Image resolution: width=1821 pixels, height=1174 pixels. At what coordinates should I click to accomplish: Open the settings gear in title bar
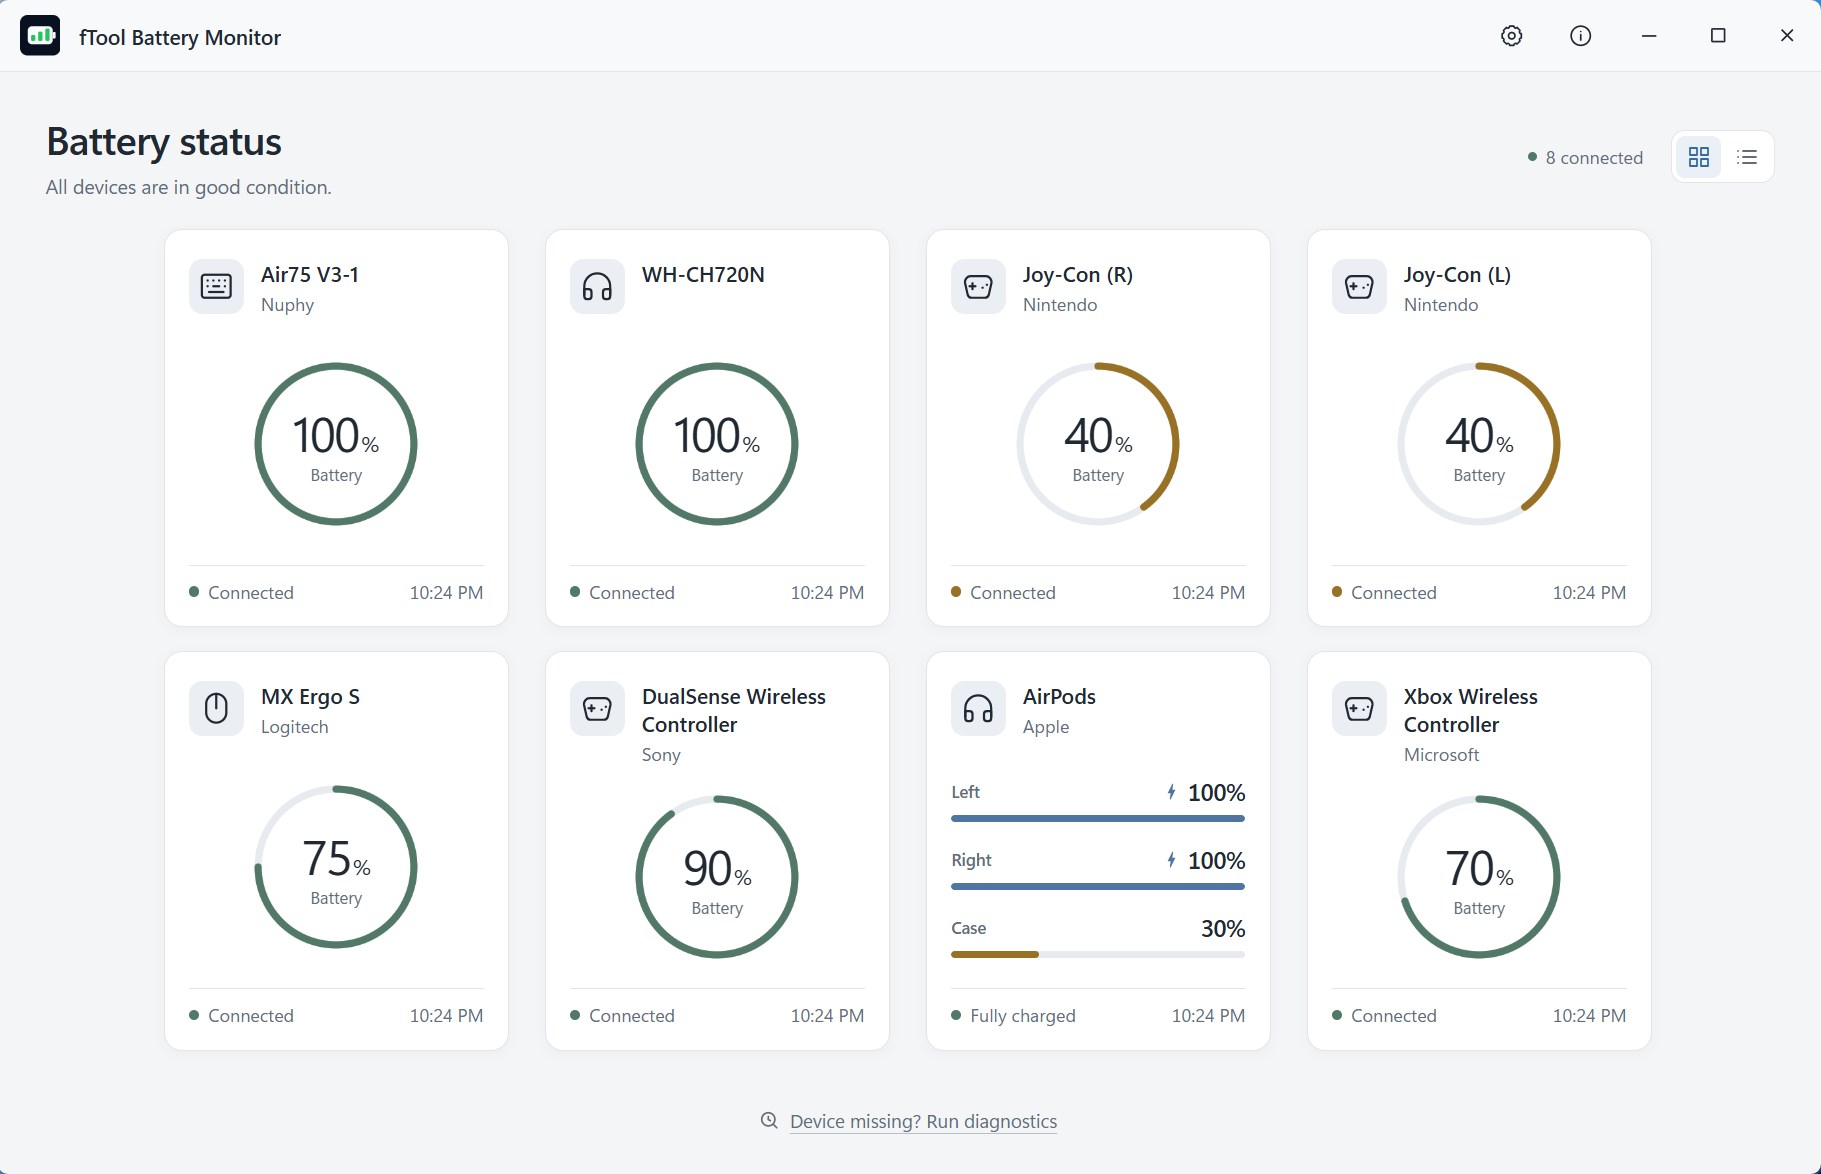pyautogui.click(x=1511, y=36)
